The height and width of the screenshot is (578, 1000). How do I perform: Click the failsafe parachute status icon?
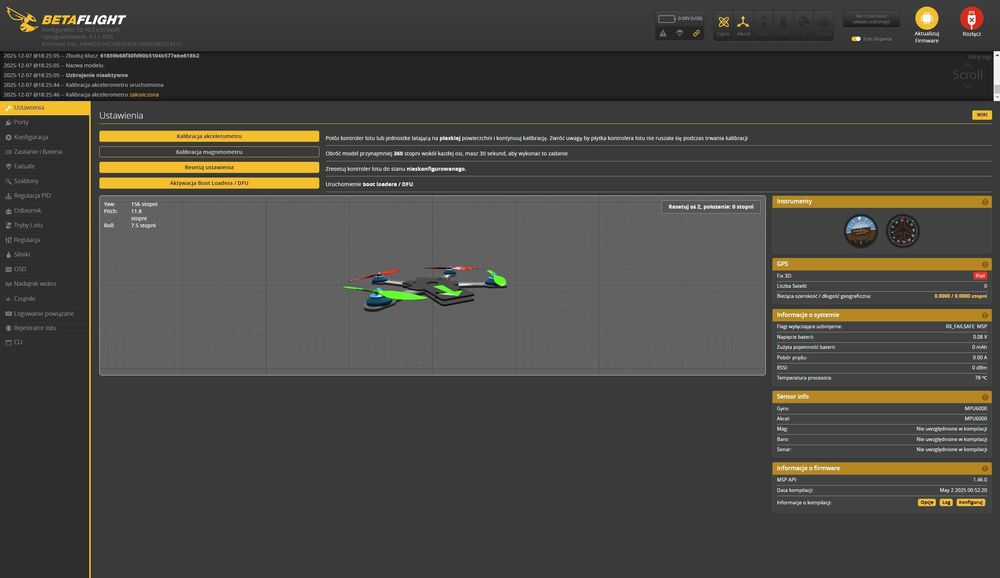coord(680,33)
